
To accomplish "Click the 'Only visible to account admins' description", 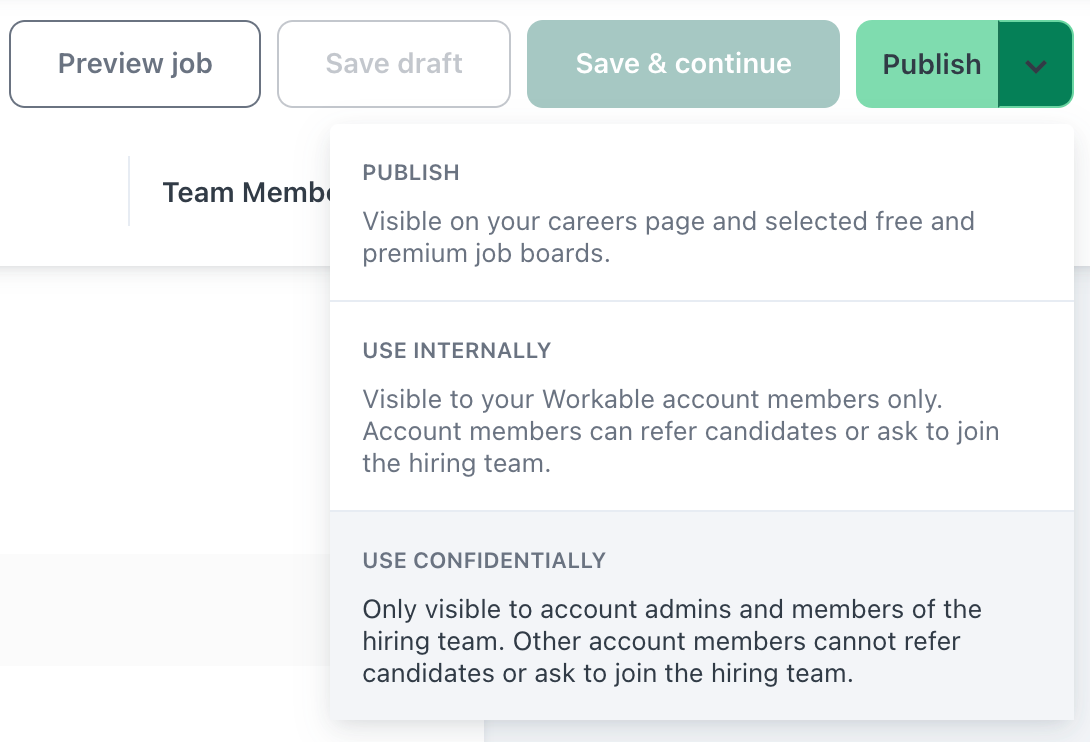I will coord(672,610).
